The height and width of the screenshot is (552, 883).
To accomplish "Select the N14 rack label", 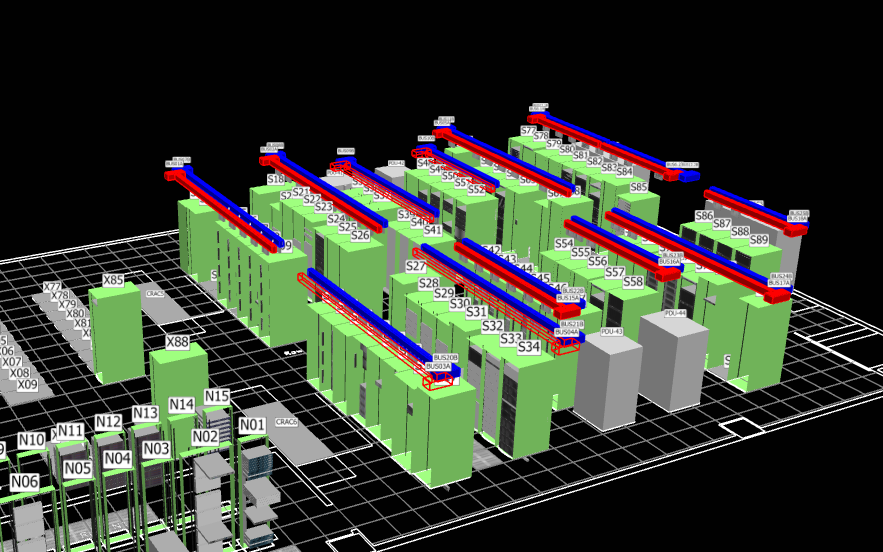I will click(x=181, y=404).
